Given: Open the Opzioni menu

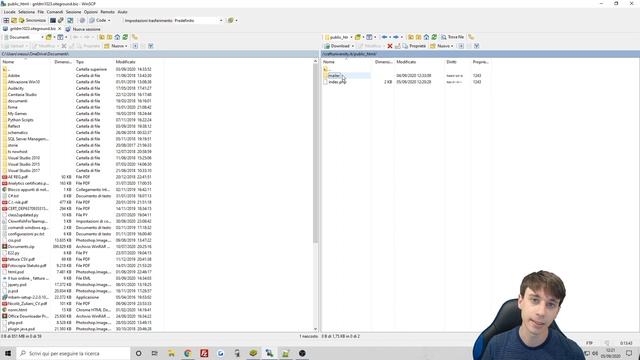Looking at the screenshot, I should (x=91, y=12).
